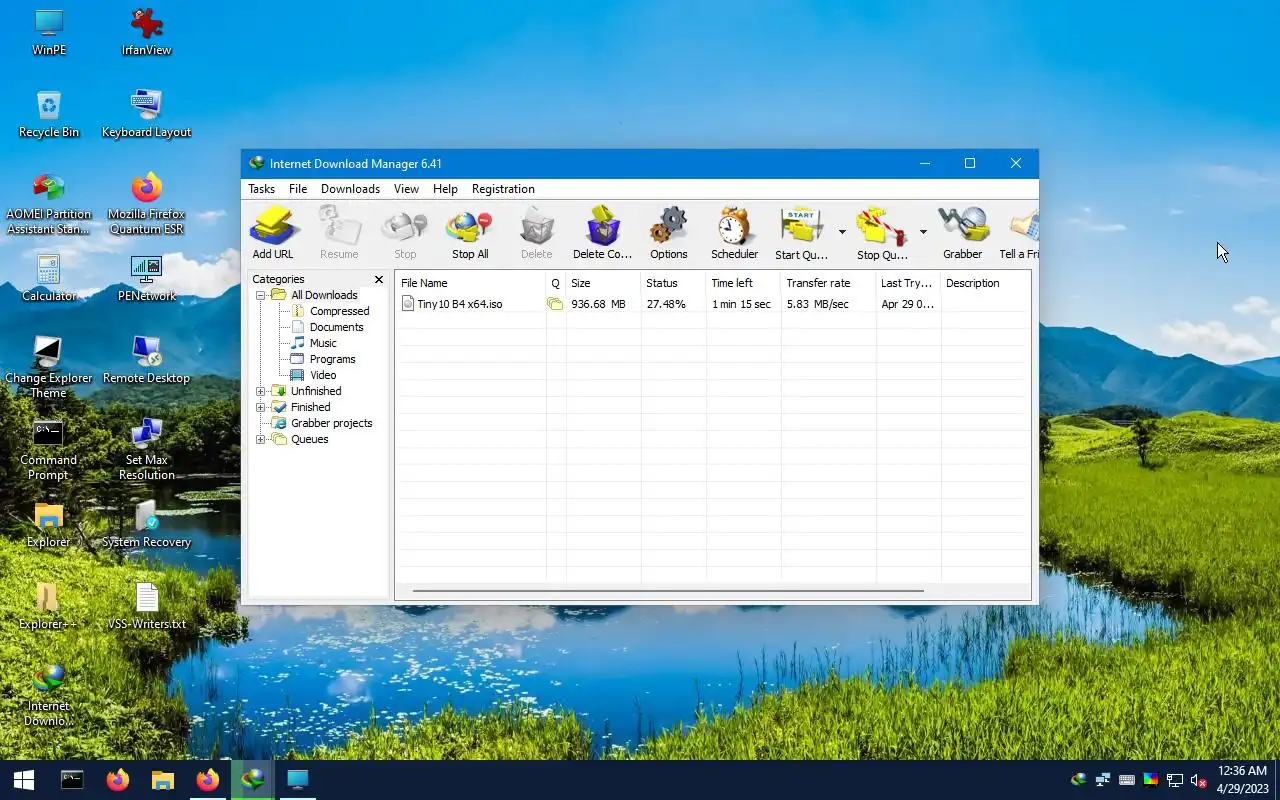Sort by Size column header
Viewport: 1280px width, 800px height.
pos(603,283)
